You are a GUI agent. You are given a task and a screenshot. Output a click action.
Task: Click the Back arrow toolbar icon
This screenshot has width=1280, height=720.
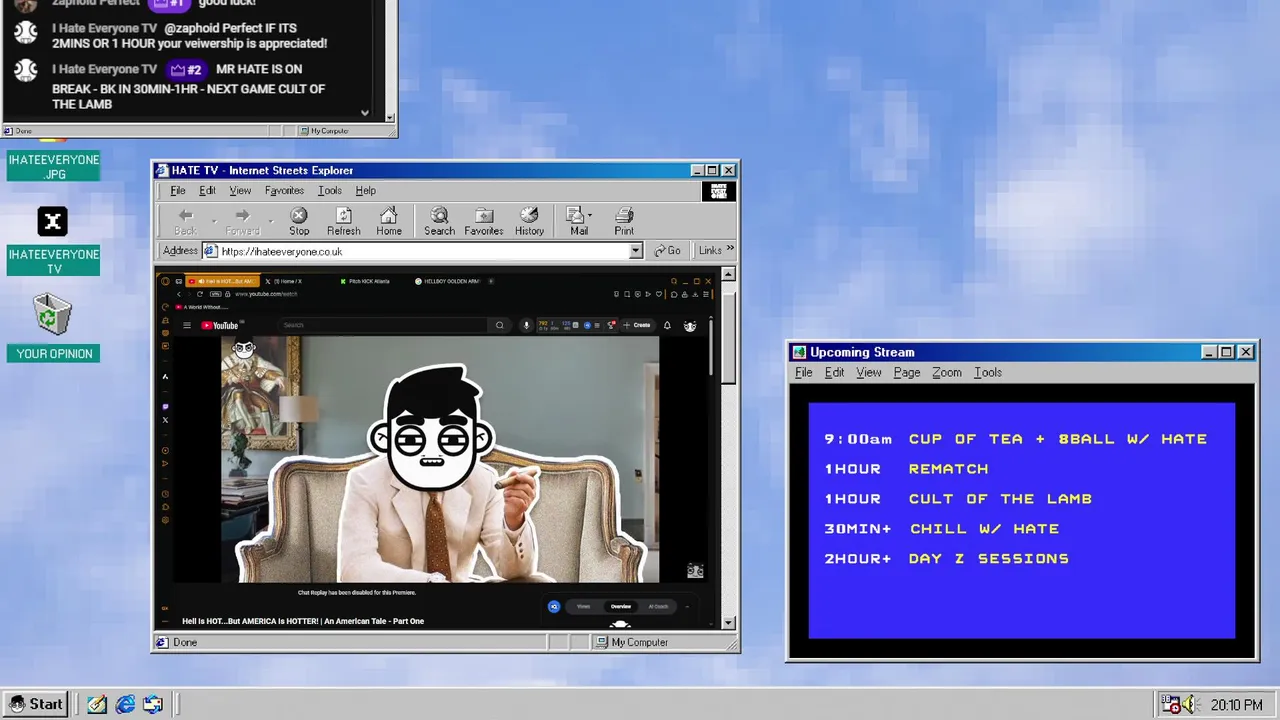coord(185,221)
